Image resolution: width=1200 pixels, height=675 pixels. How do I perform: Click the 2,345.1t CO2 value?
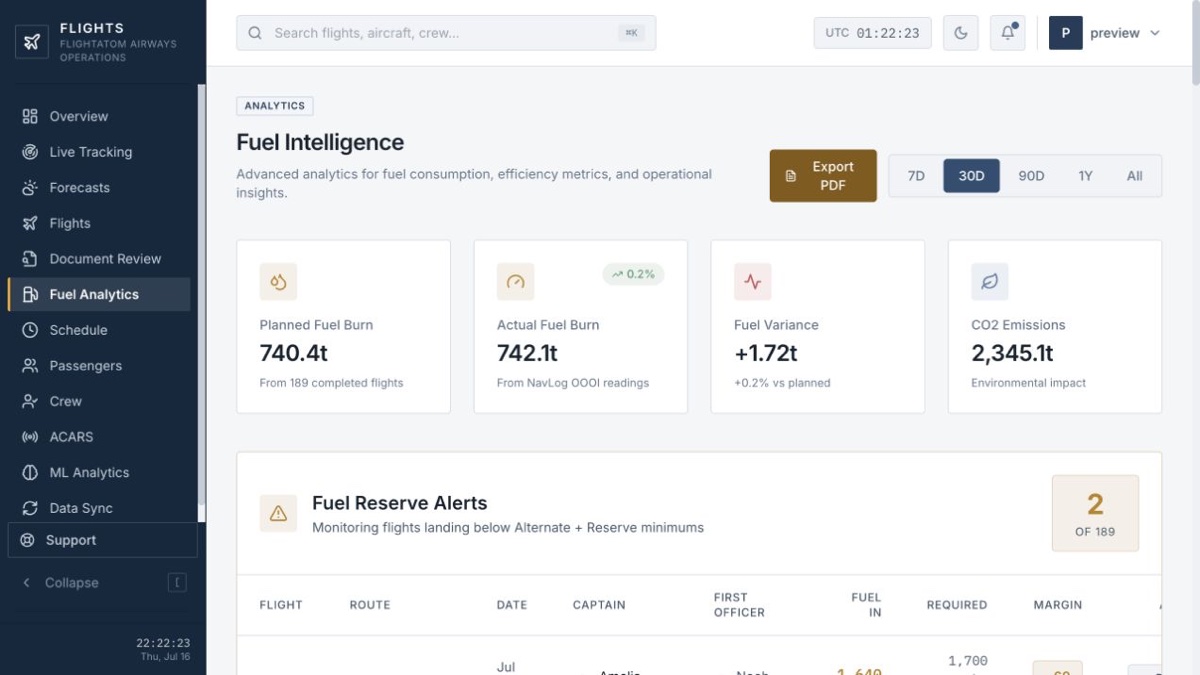(1012, 353)
